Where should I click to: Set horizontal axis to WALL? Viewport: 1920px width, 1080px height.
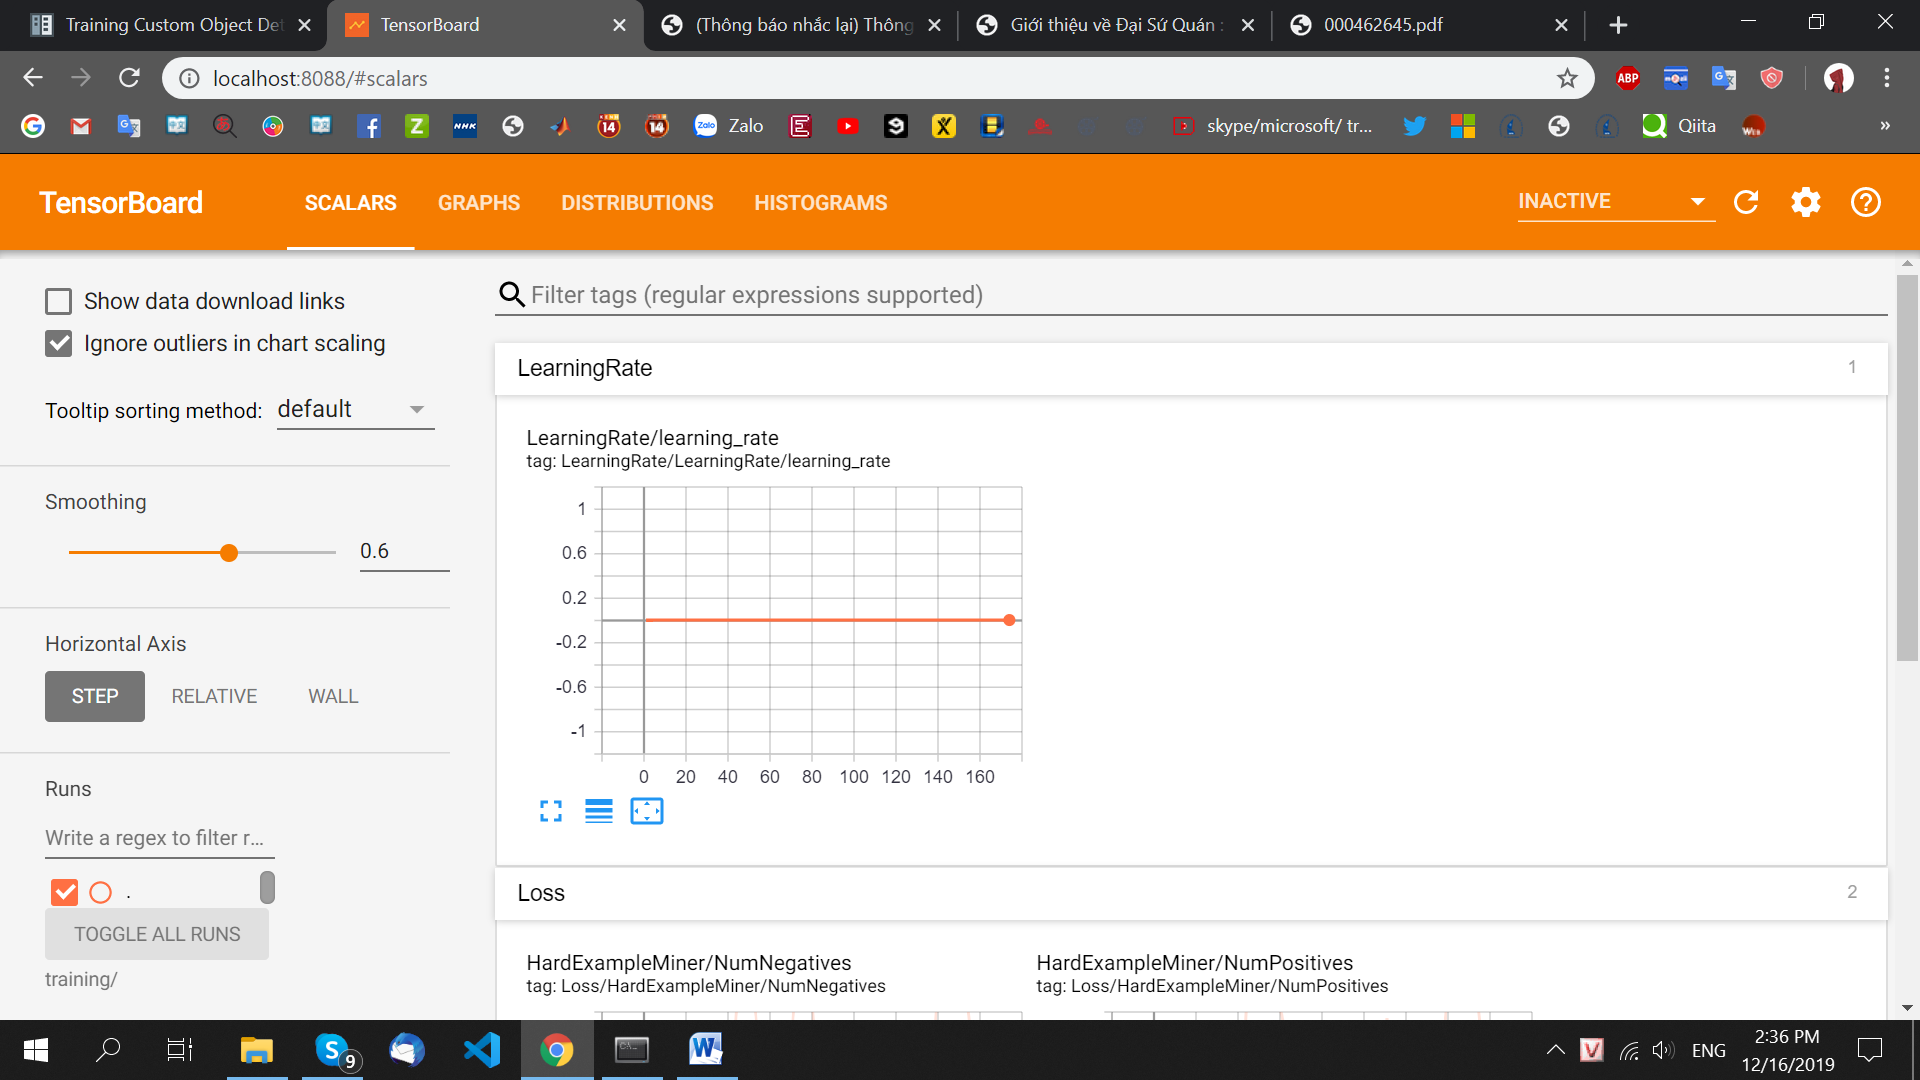(x=333, y=696)
